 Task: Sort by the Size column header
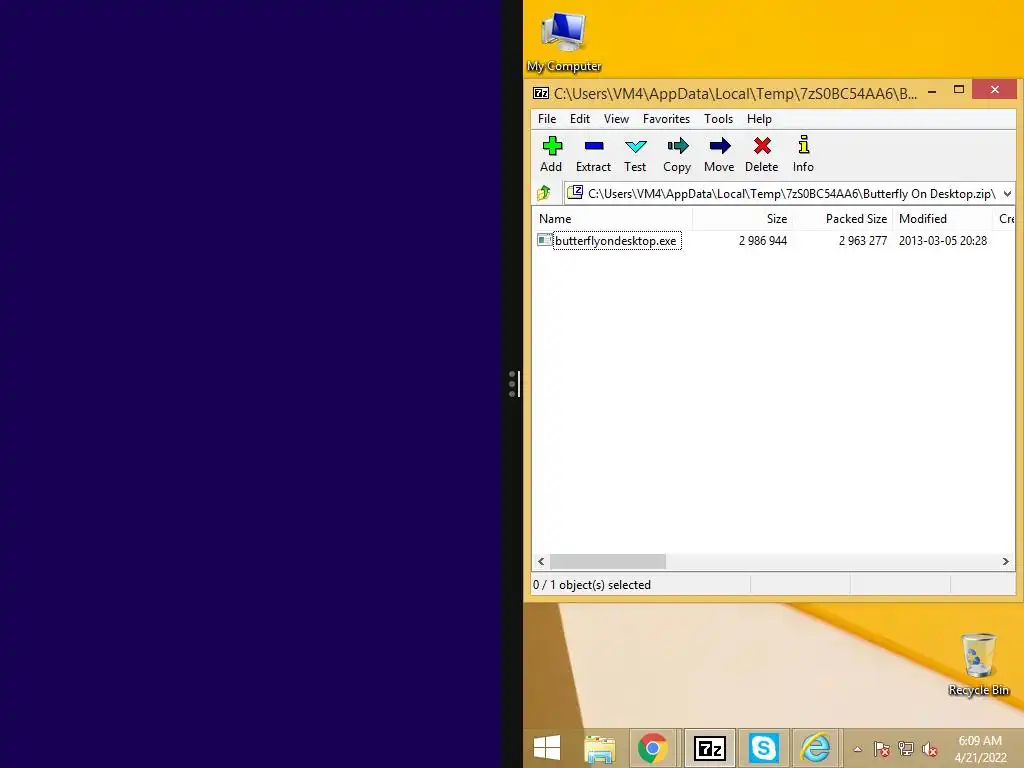[743, 219]
